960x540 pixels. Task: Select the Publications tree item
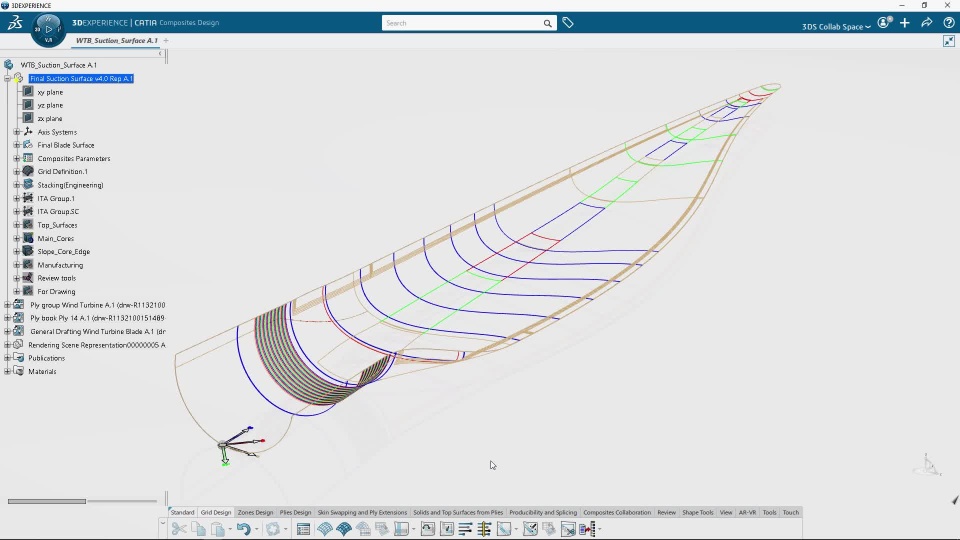click(47, 358)
